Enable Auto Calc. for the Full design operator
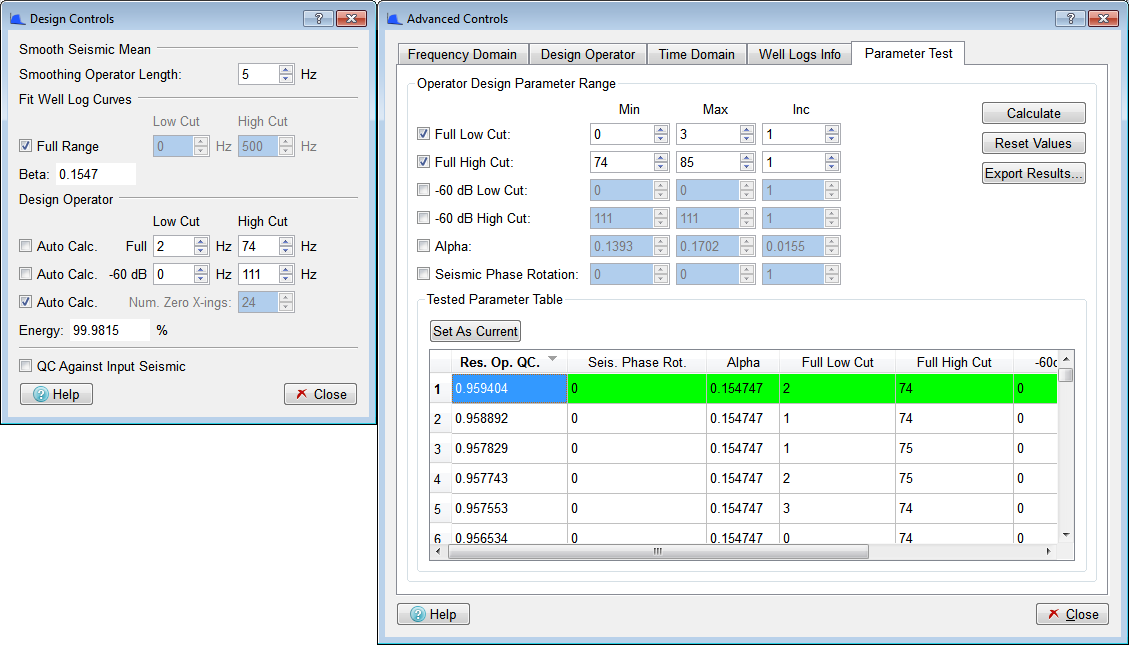This screenshot has width=1129, height=645. point(25,246)
